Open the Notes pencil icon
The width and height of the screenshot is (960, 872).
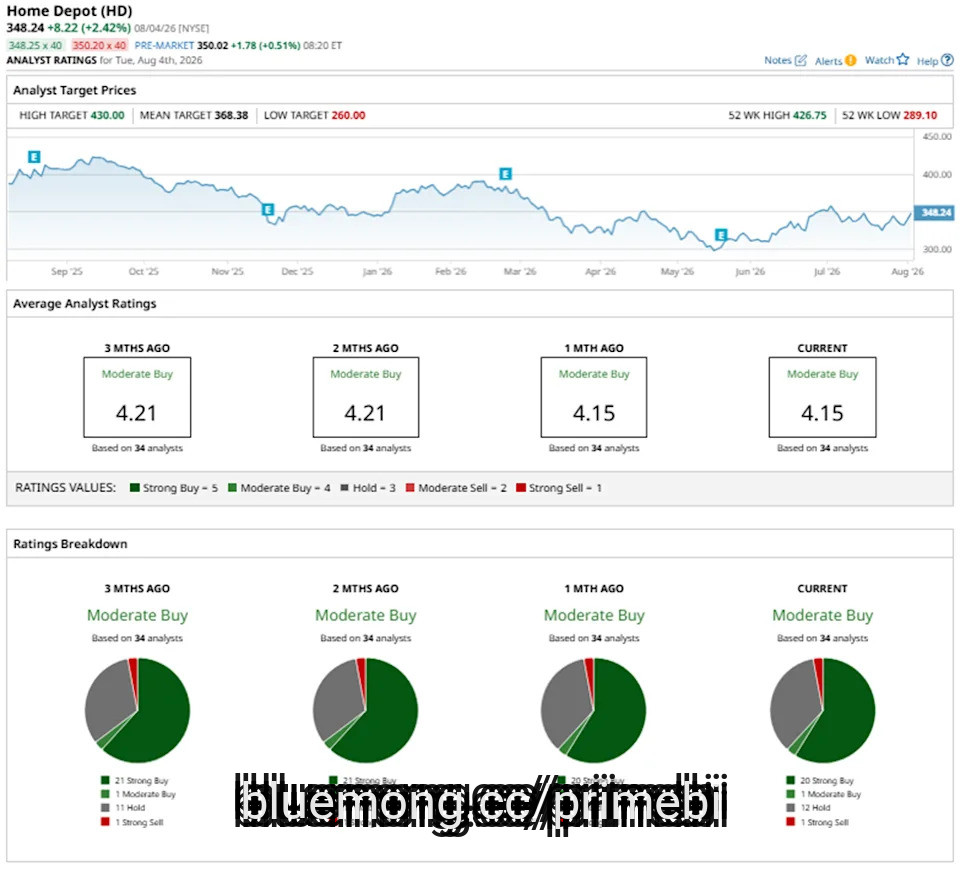click(800, 60)
